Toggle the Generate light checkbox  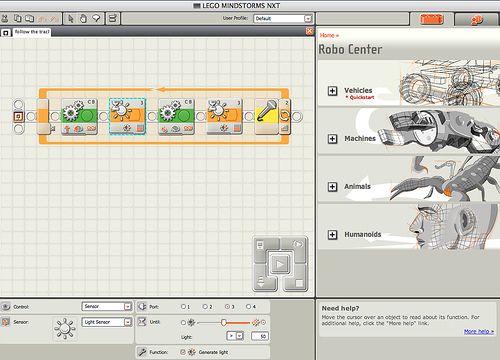click(x=183, y=352)
